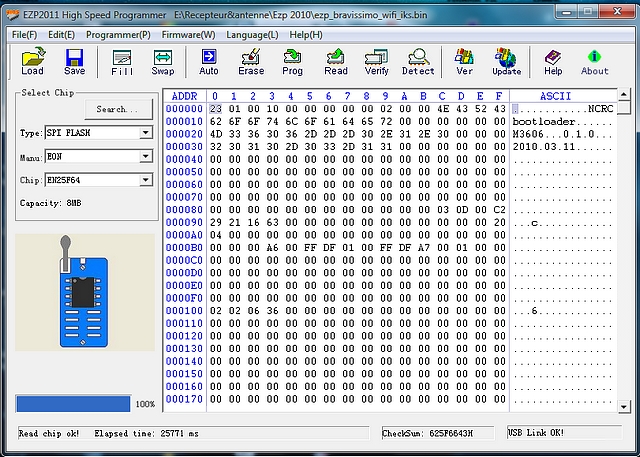640x457 pixels.
Task: Open the Firmware(W) menu
Action: pos(189,35)
